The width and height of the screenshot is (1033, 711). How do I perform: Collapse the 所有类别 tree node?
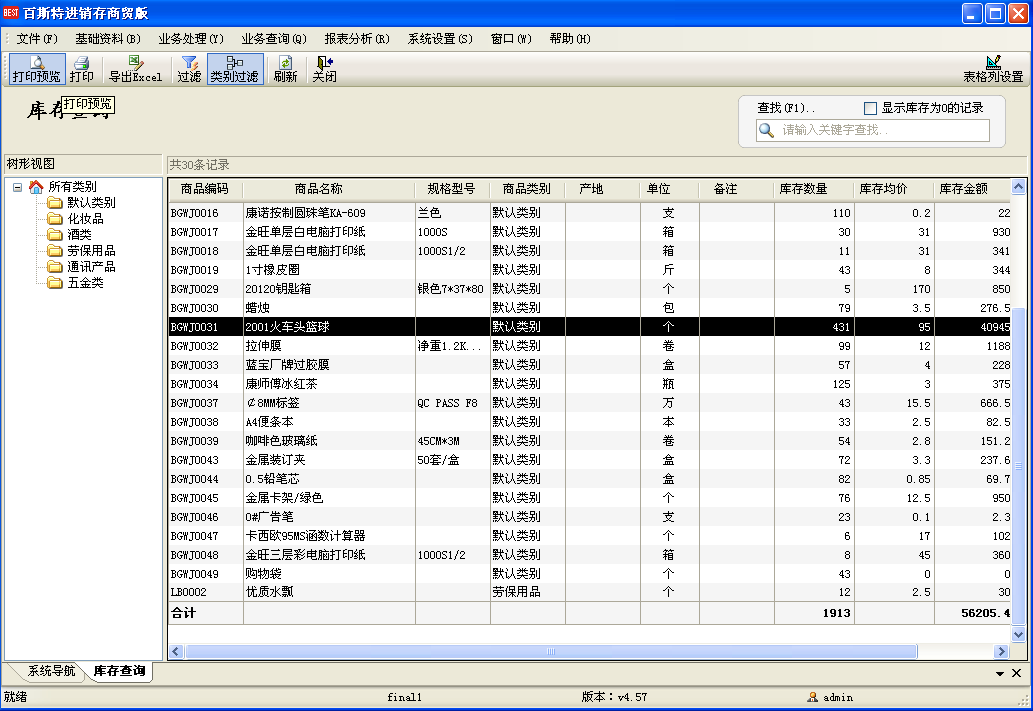click(18, 187)
